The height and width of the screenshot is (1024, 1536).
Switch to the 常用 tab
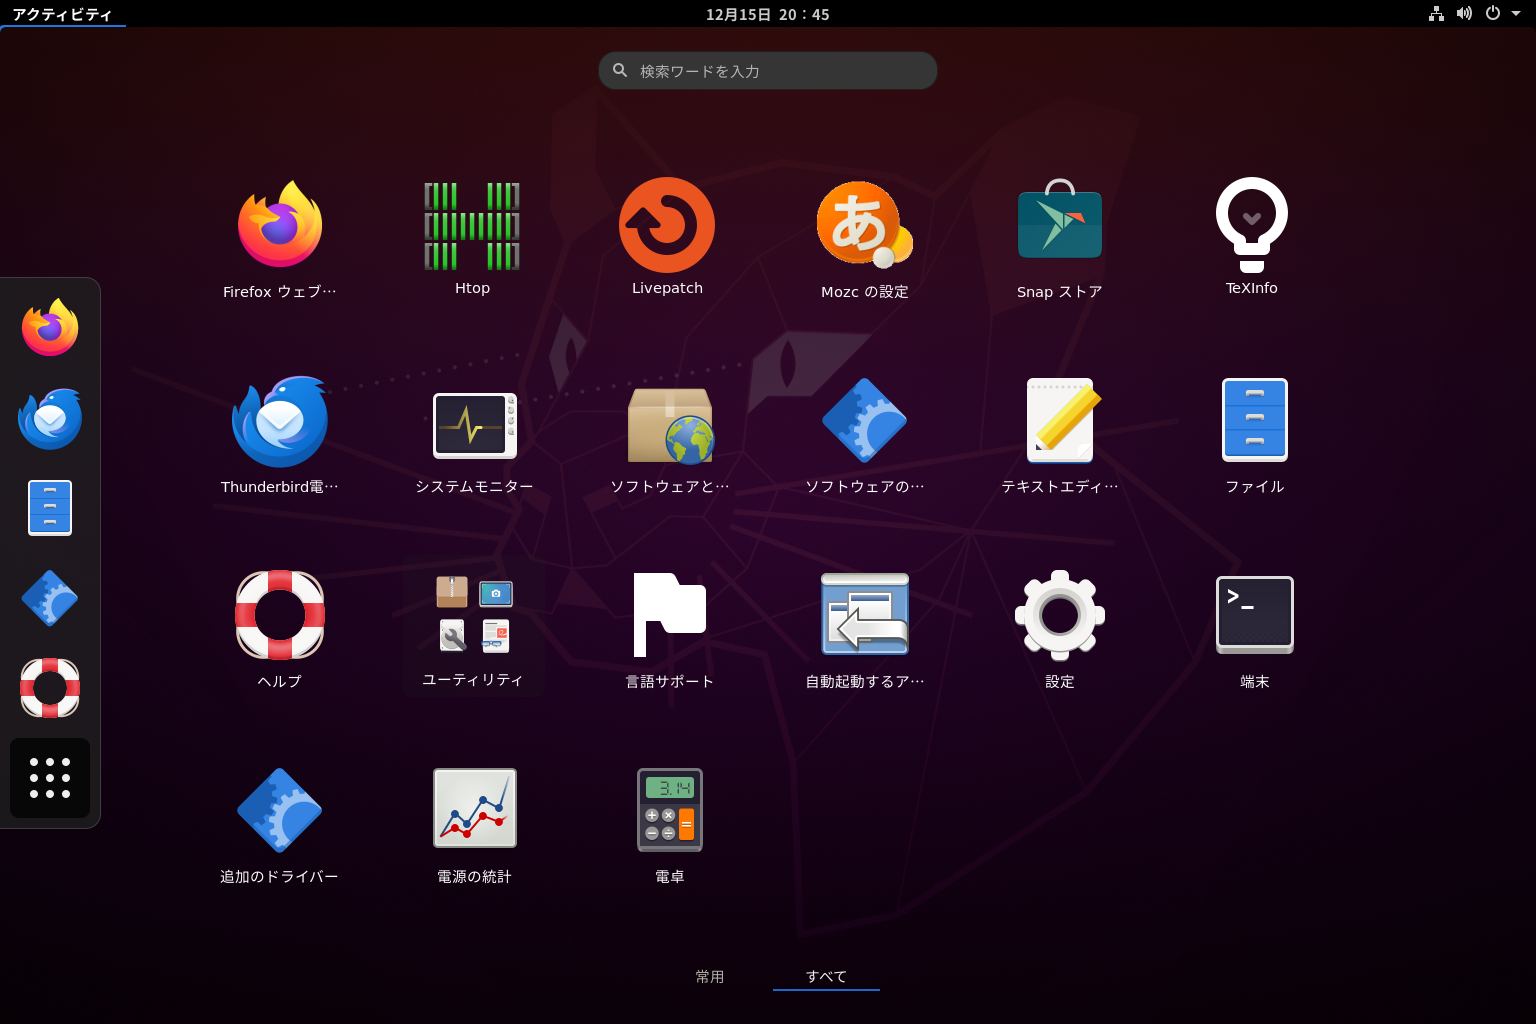tap(710, 977)
